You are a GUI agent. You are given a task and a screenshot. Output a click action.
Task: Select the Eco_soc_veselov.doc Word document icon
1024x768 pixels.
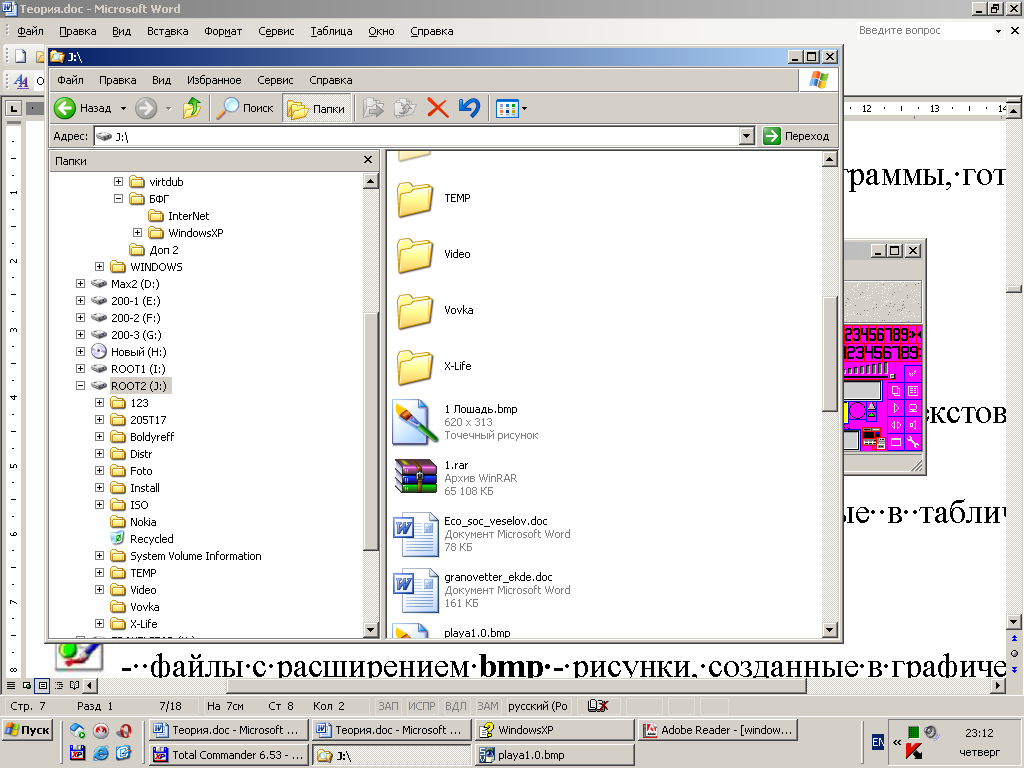click(415, 533)
